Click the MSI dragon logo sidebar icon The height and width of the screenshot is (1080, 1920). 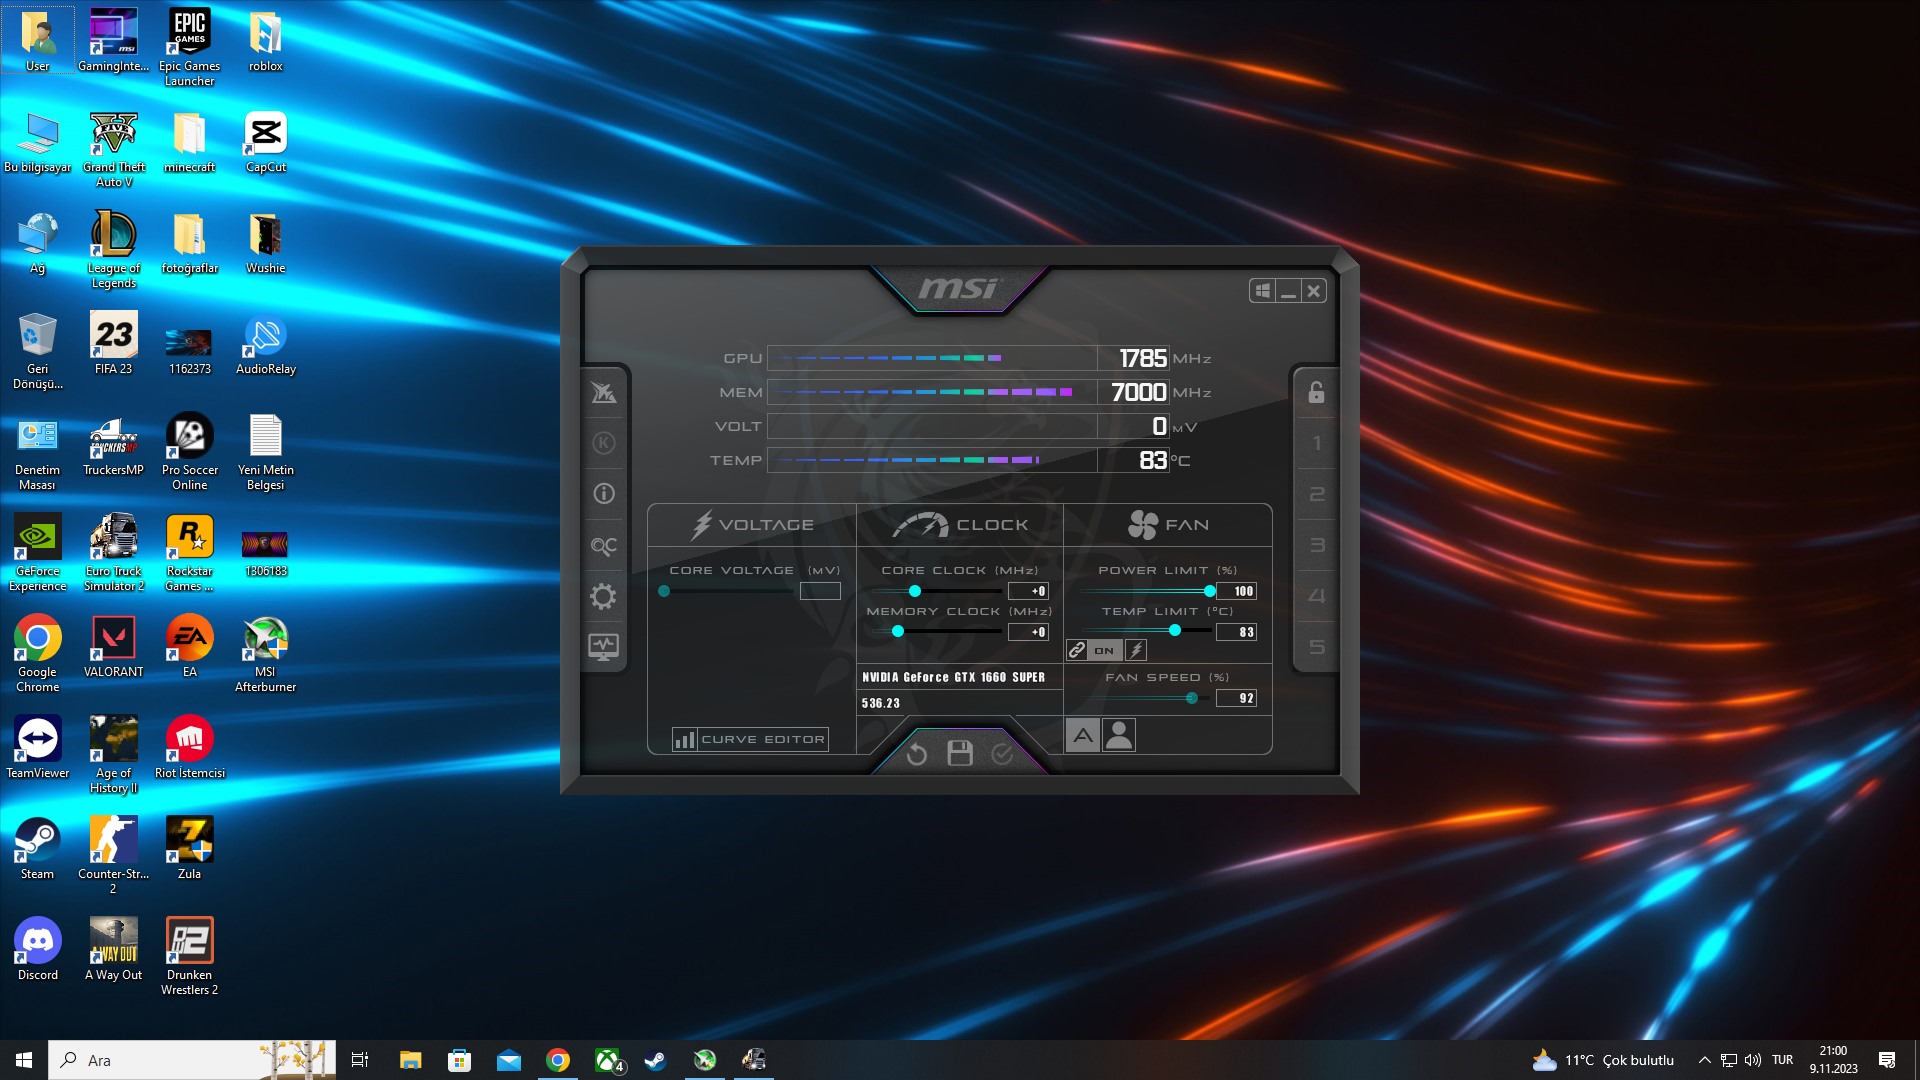[x=603, y=393]
